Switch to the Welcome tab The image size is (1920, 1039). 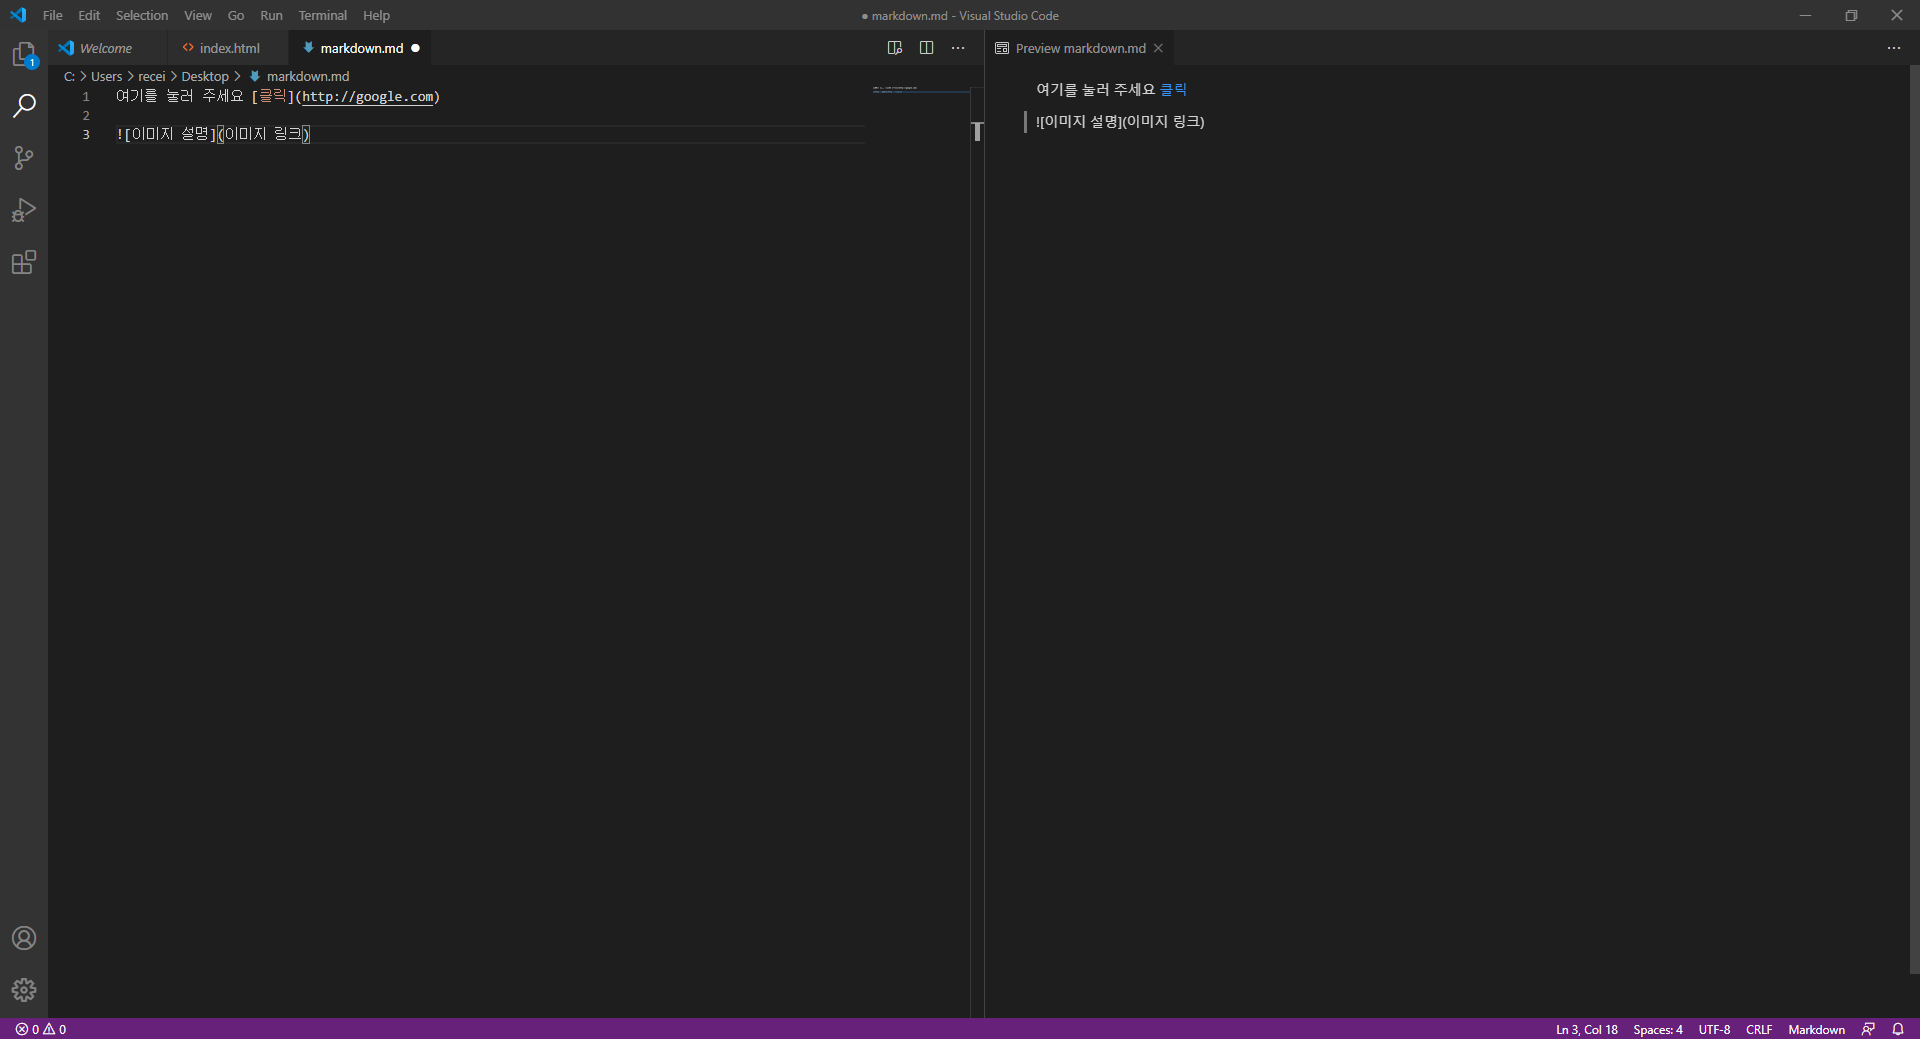[106, 48]
